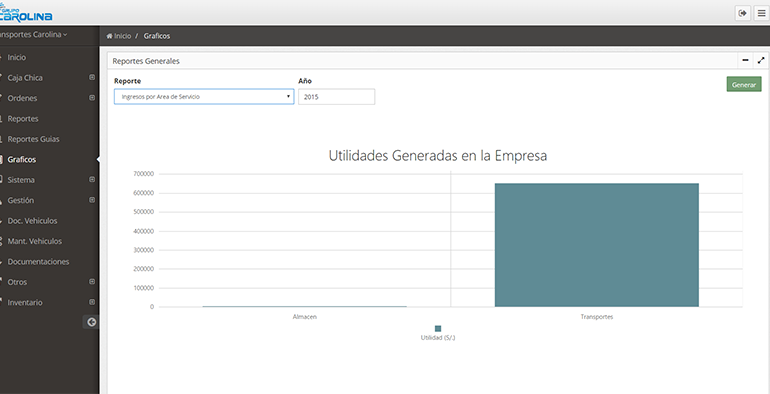Expand Reportes Generales panel to fullscreen
Viewport: 770px width, 394px height.
point(761,60)
